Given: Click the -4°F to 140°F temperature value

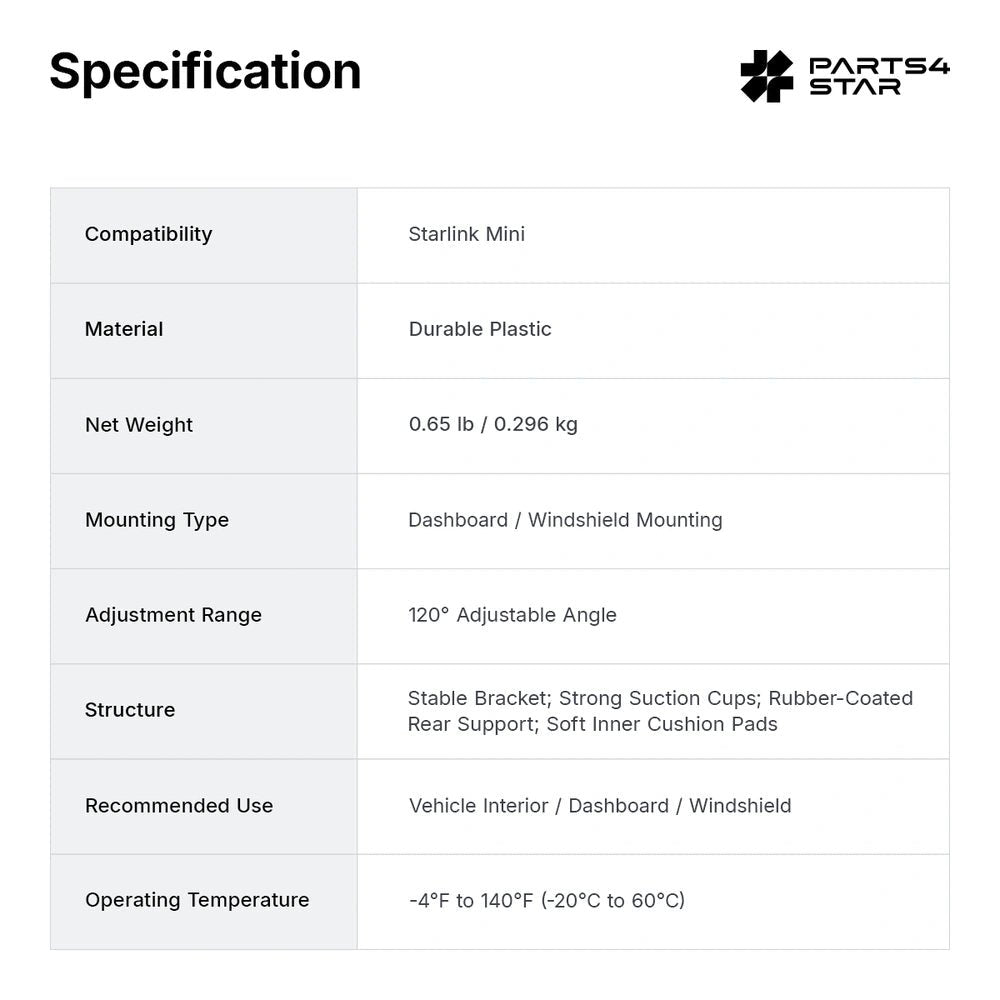Looking at the screenshot, I should tap(547, 901).
